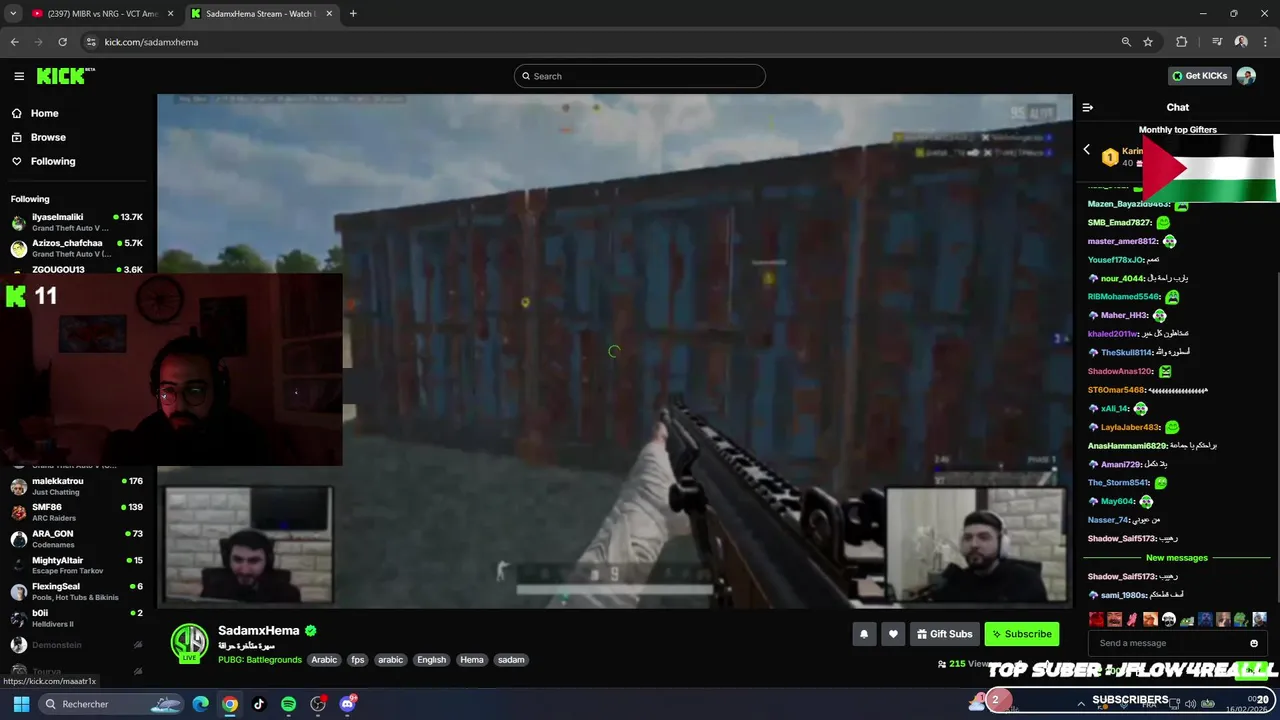The height and width of the screenshot is (720, 1280).
Task: Open FlexingSeal channel in sidebar
Action: pos(77,592)
